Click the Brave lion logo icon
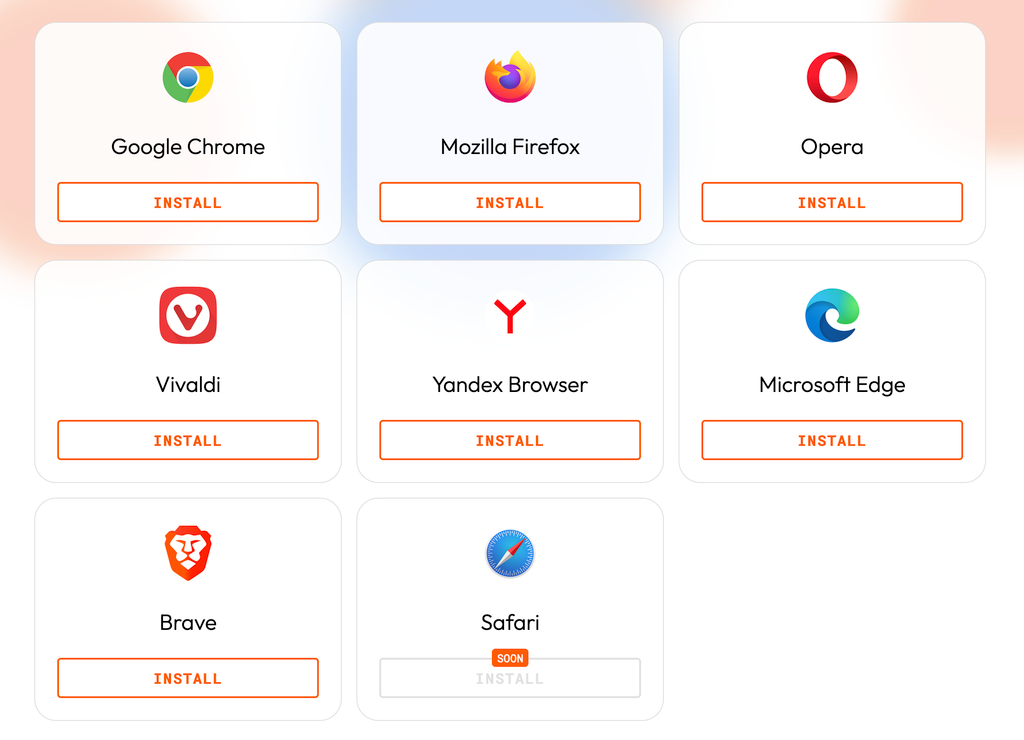The image size is (1024, 740). click(188, 553)
